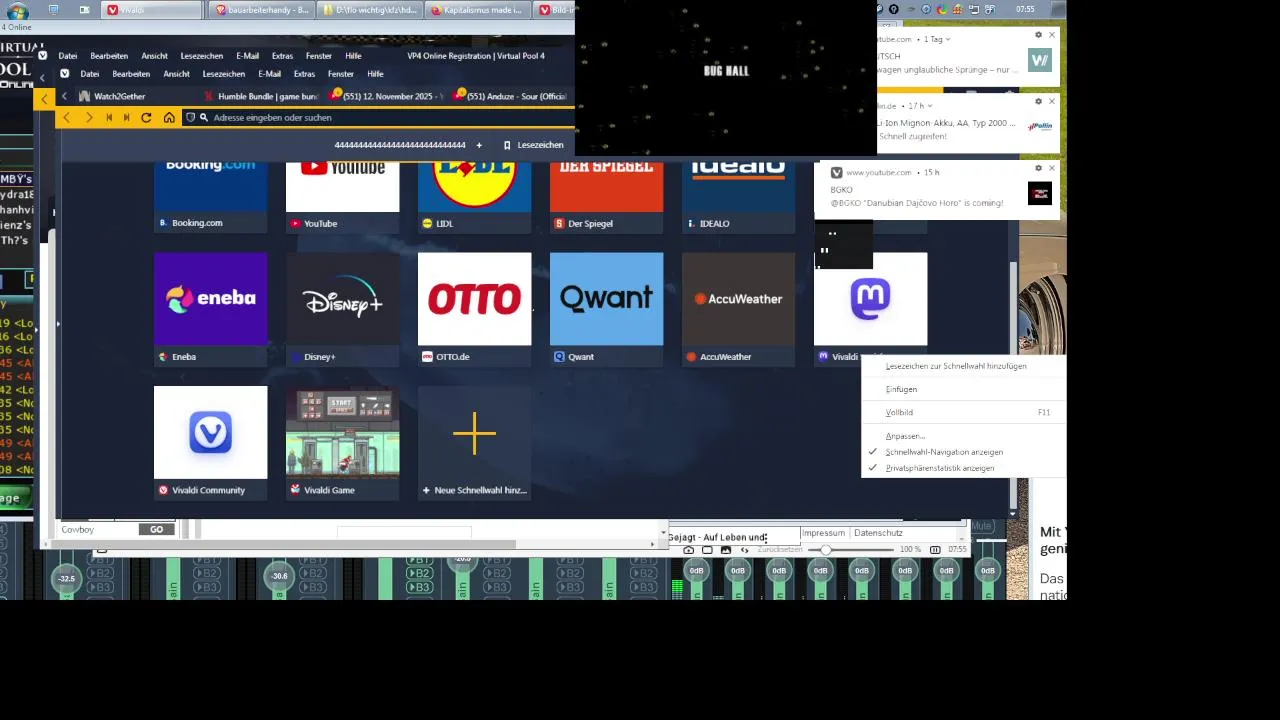Click the BGKO notification thumbnail image
Image resolution: width=1280 pixels, height=720 pixels.
coord(1040,193)
